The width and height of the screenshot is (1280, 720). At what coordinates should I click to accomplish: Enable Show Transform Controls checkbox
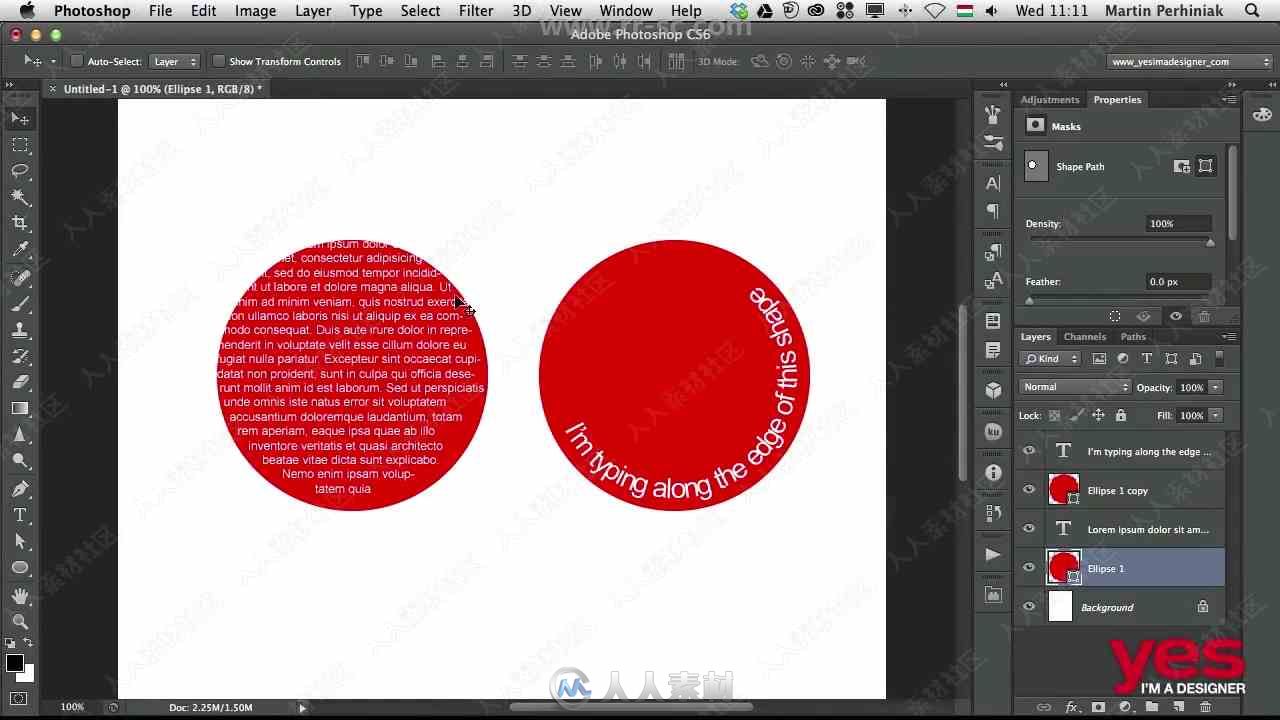click(x=218, y=61)
